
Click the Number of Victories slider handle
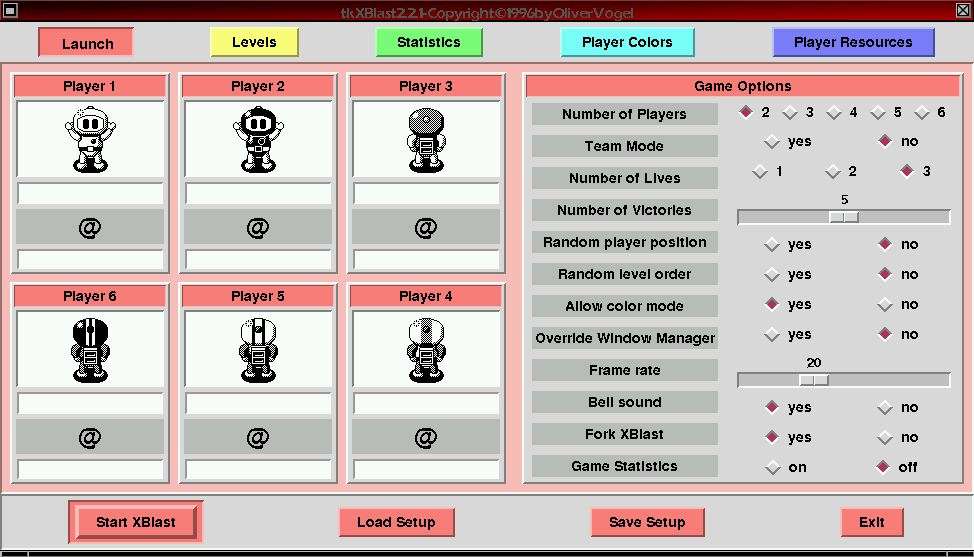pos(844,217)
